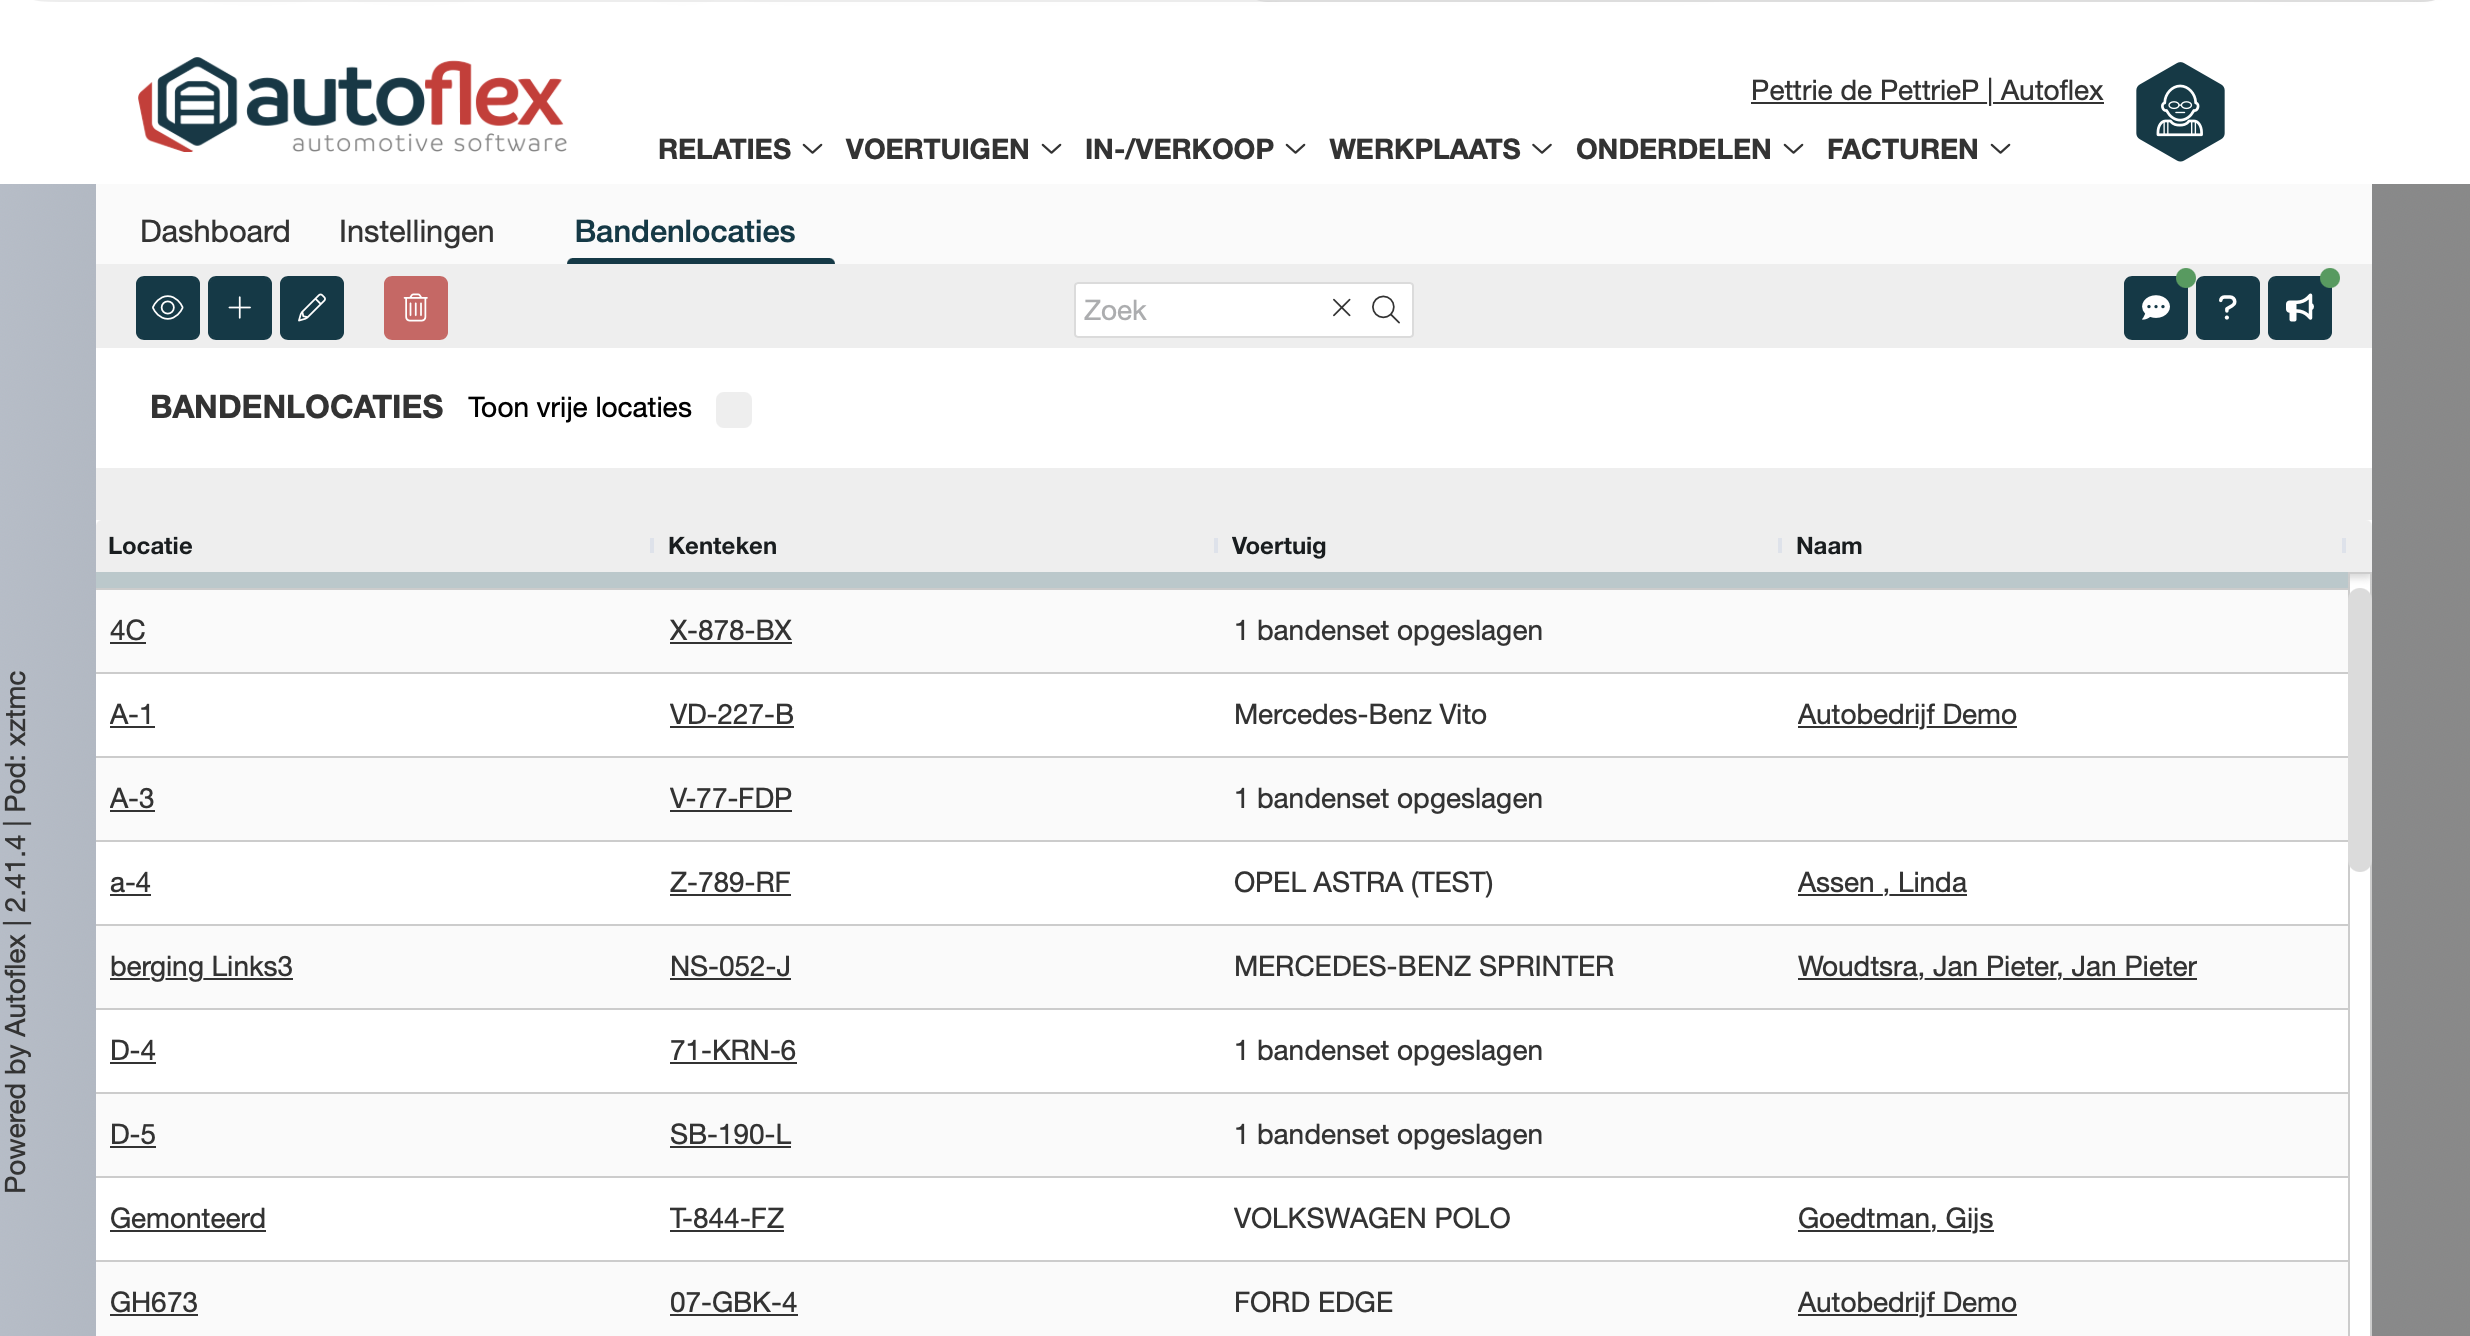Open location a-4
Viewport: 2470px width, 1336px height.
click(x=129, y=882)
